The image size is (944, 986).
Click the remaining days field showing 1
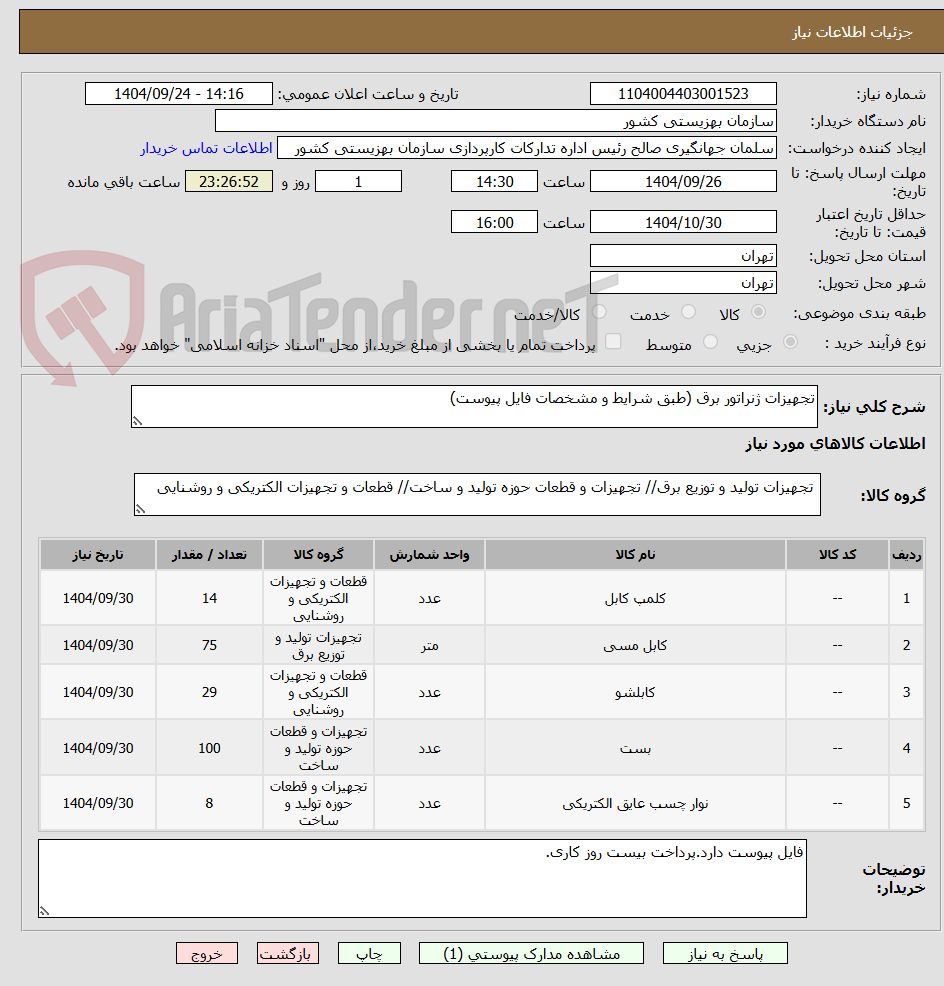click(357, 181)
